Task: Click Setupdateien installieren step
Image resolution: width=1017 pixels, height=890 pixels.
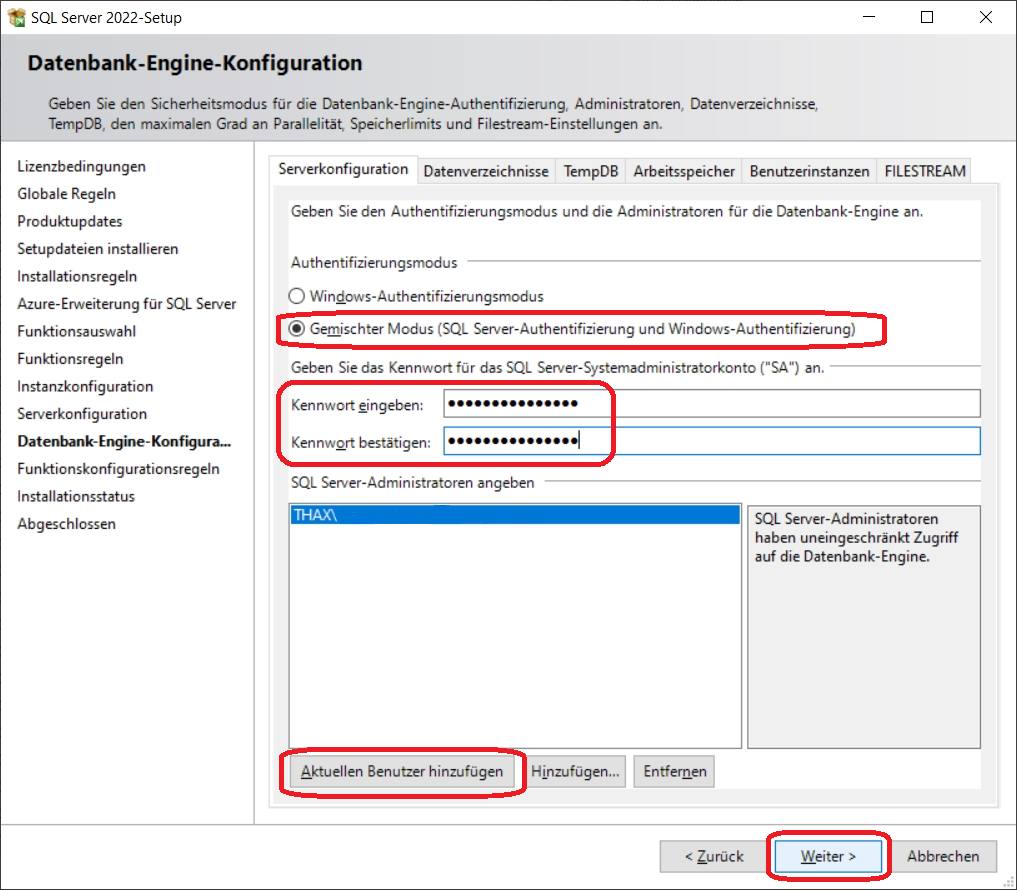Action: click(x=97, y=249)
